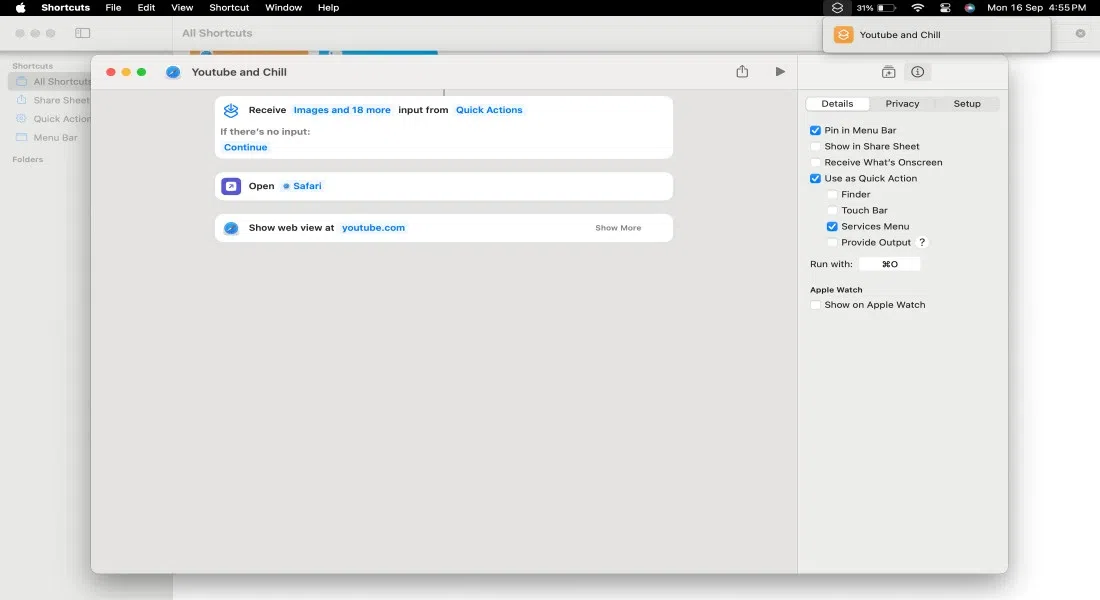Choose a different app than Safari

(x=302, y=186)
